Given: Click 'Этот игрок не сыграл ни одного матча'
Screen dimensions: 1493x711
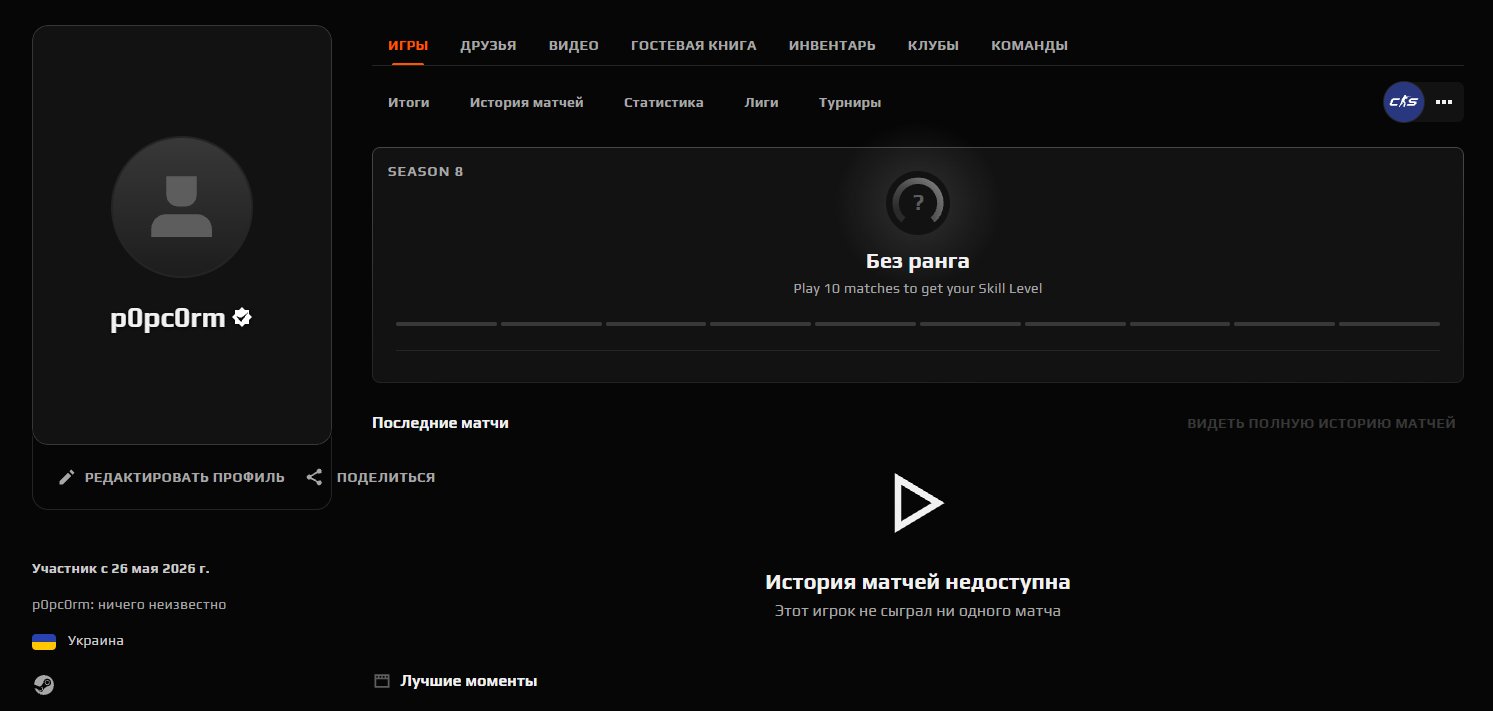Looking at the screenshot, I should (918, 611).
